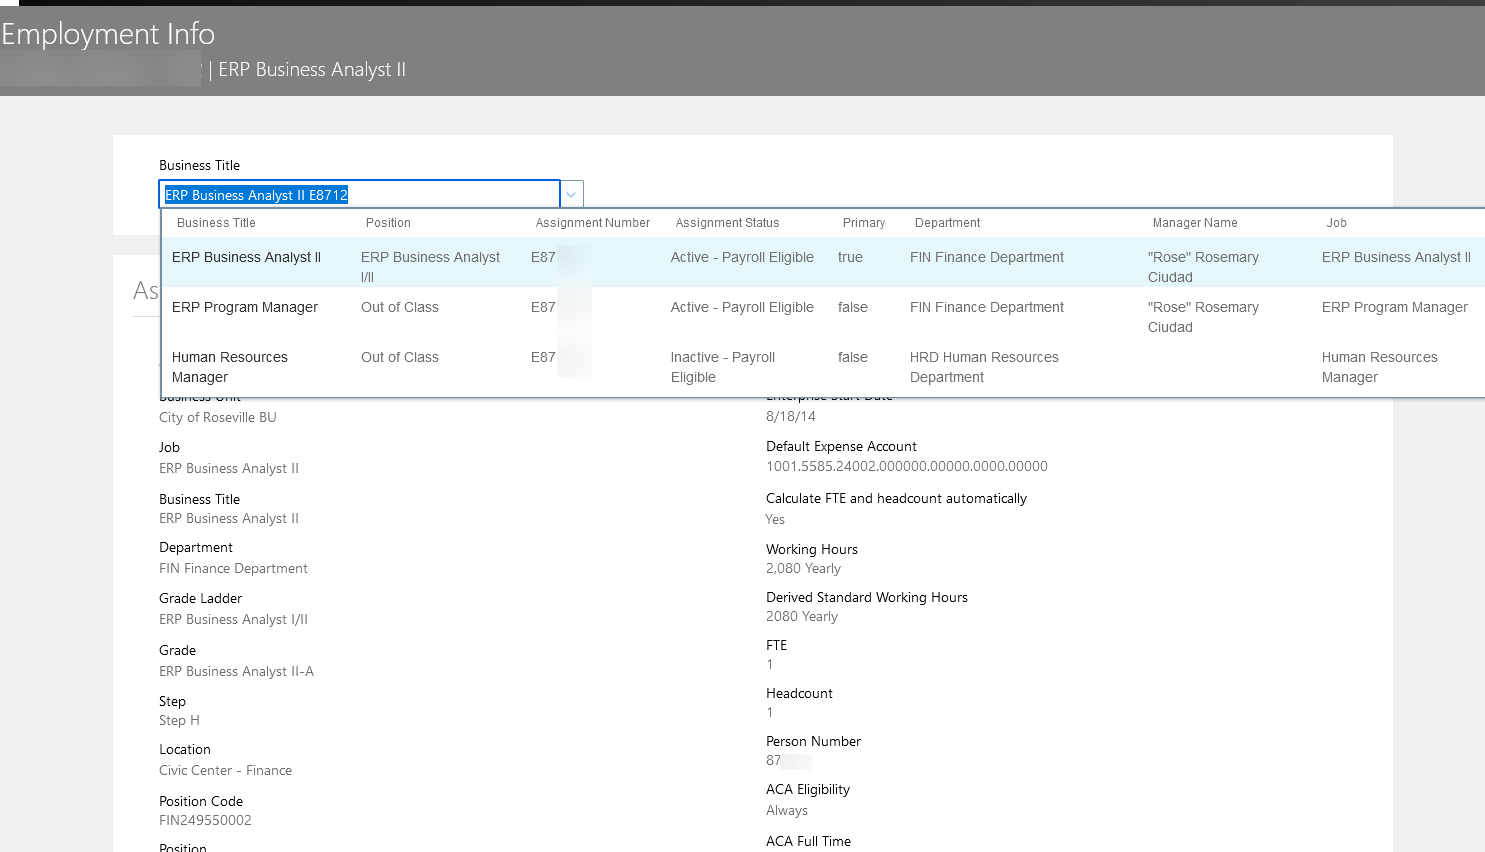Click the Position Code FIN249550002 value
The height and width of the screenshot is (852, 1485).
pos(205,820)
